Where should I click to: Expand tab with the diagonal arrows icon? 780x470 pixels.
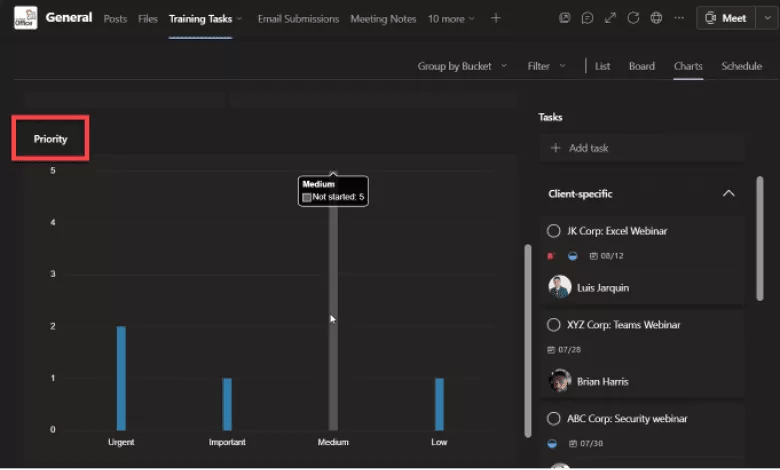(610, 18)
